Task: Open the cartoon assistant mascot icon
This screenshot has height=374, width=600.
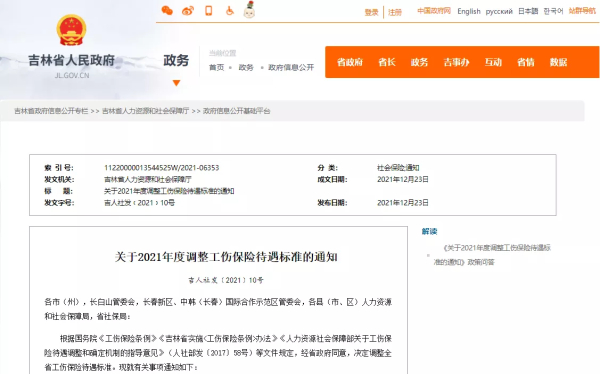Action: [x=249, y=10]
